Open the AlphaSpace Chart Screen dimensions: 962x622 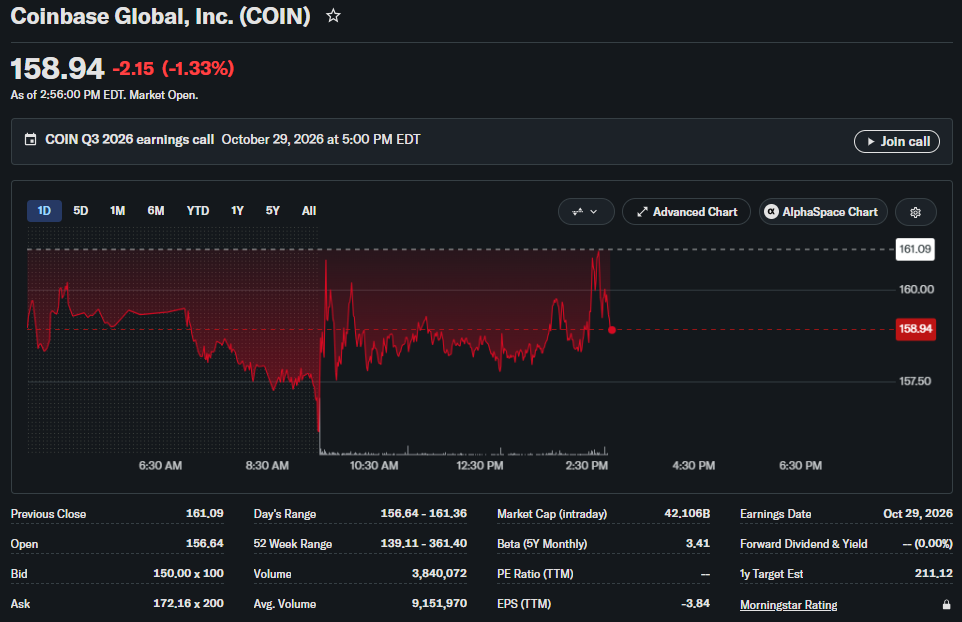823,212
